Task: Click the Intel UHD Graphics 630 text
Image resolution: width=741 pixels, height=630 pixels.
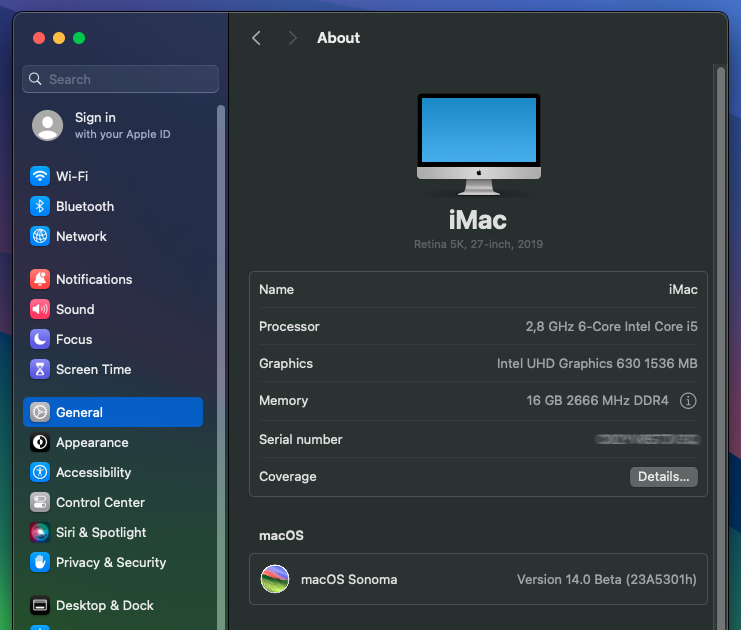Action: click(597, 363)
